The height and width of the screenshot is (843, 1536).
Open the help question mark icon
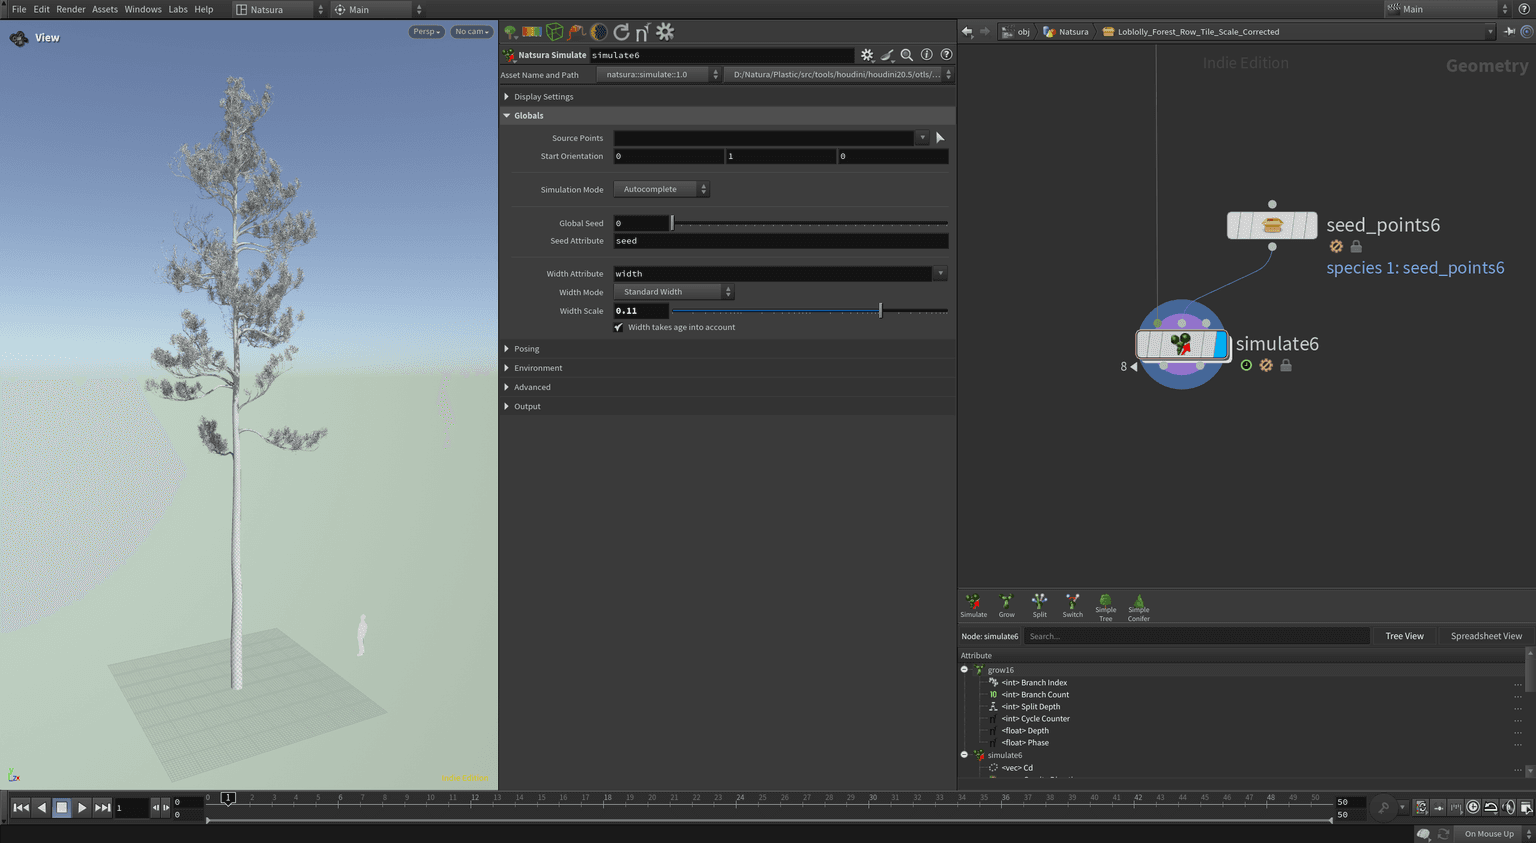[x=946, y=55]
